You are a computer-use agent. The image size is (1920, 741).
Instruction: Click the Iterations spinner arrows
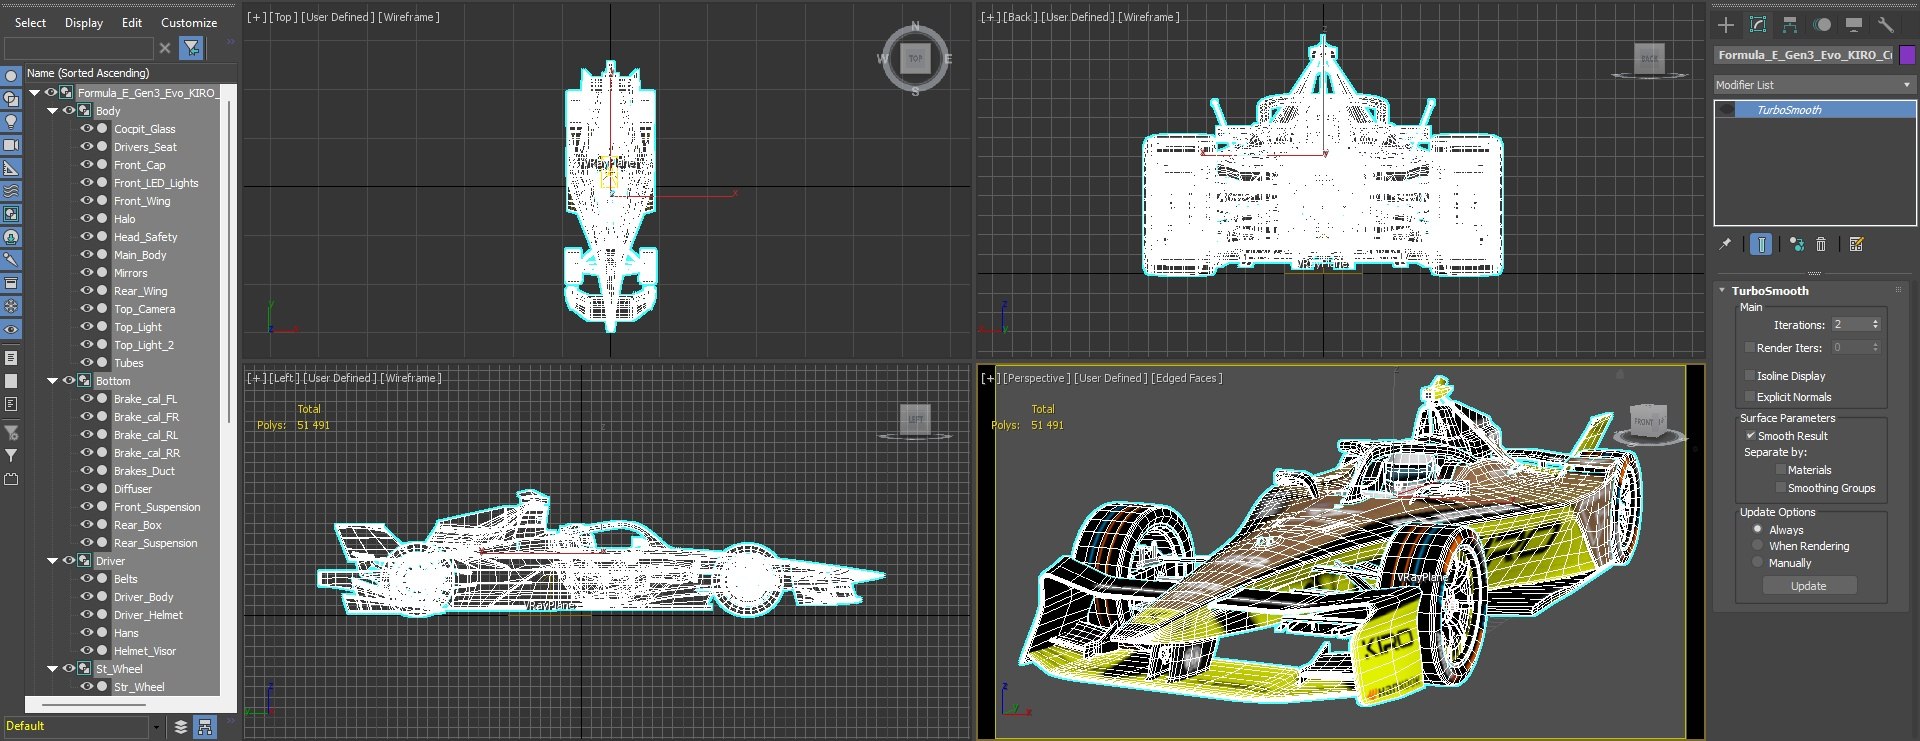[x=1875, y=324]
